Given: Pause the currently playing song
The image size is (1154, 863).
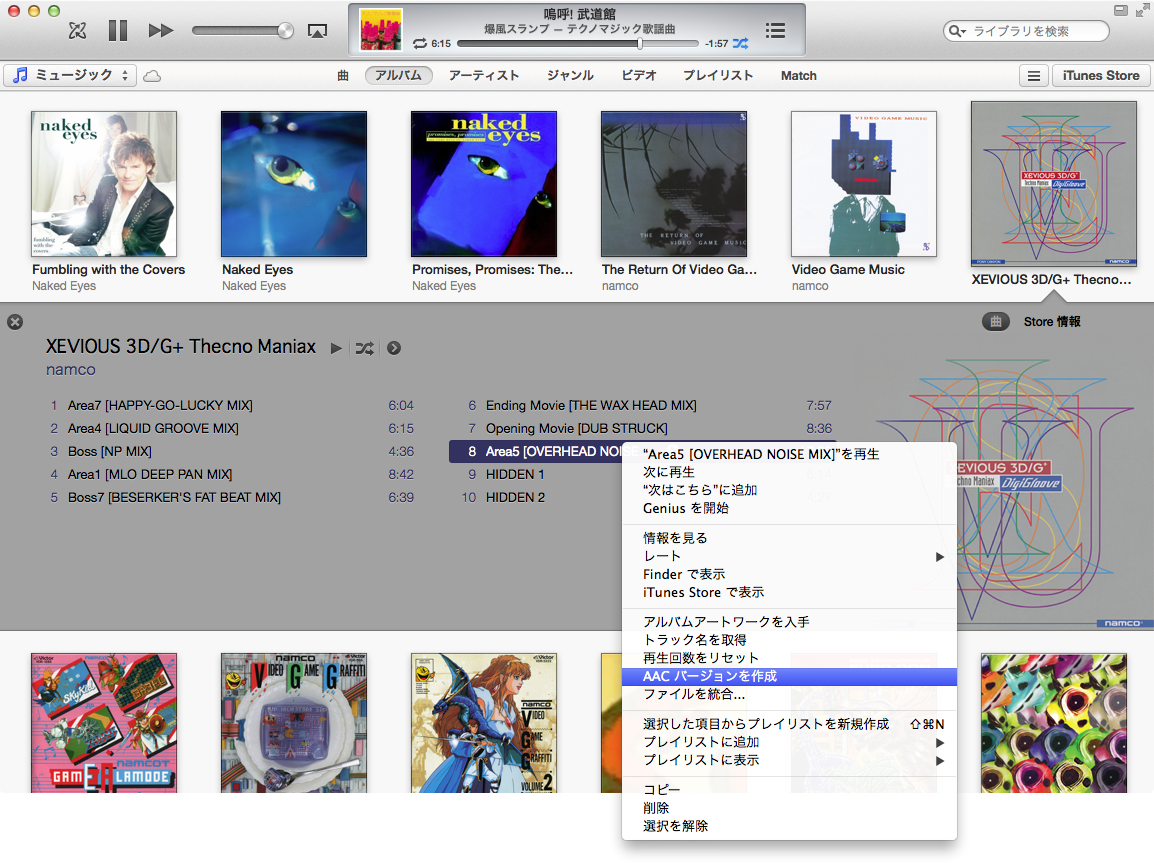Looking at the screenshot, I should point(118,31).
